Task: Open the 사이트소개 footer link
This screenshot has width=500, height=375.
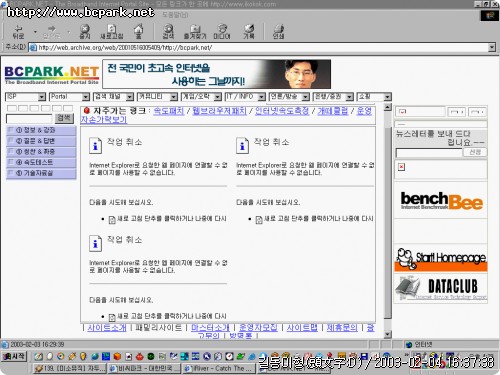Action: click(x=107, y=328)
